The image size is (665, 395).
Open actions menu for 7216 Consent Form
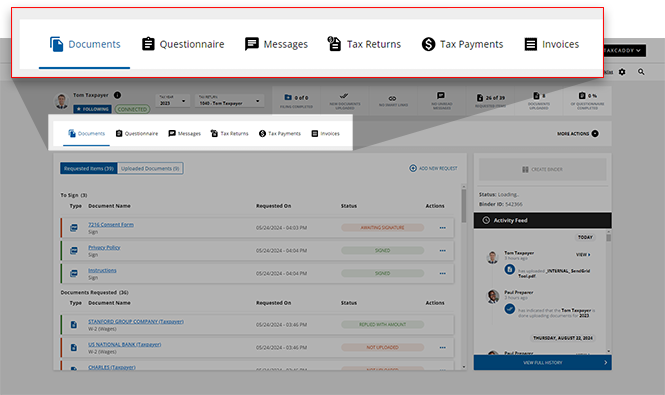pos(442,228)
